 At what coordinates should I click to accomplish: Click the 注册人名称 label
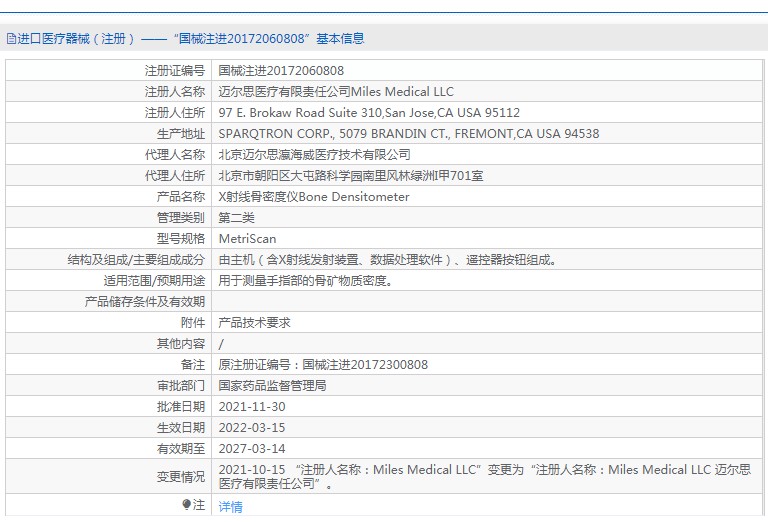[175, 92]
